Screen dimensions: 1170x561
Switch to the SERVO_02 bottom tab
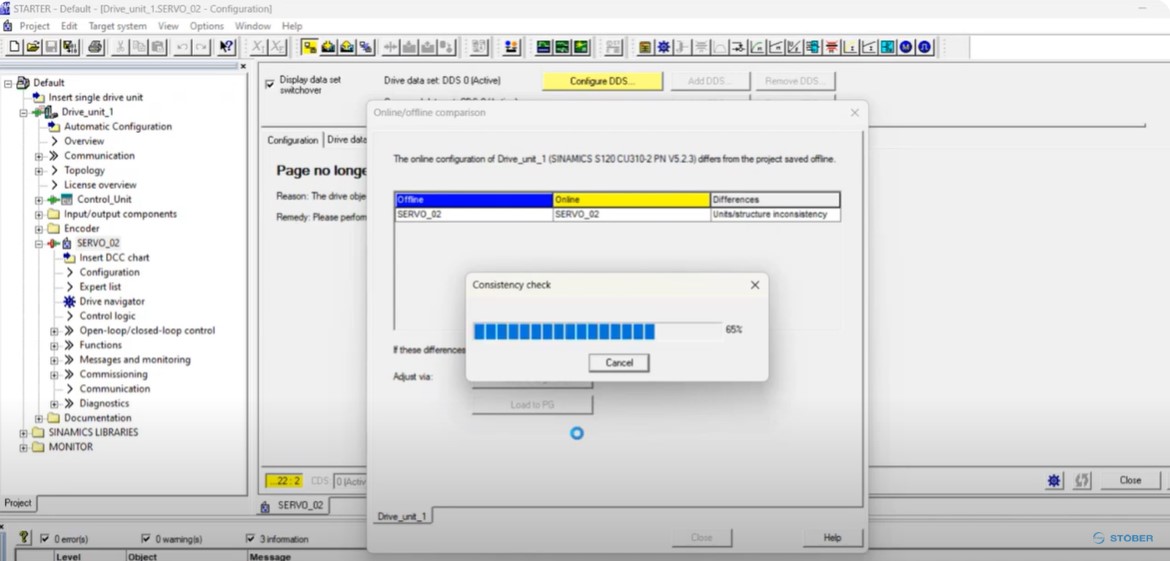click(293, 505)
